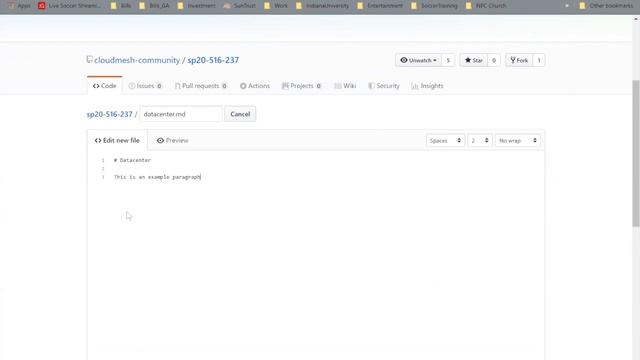Open the Issues tab

(x=145, y=86)
